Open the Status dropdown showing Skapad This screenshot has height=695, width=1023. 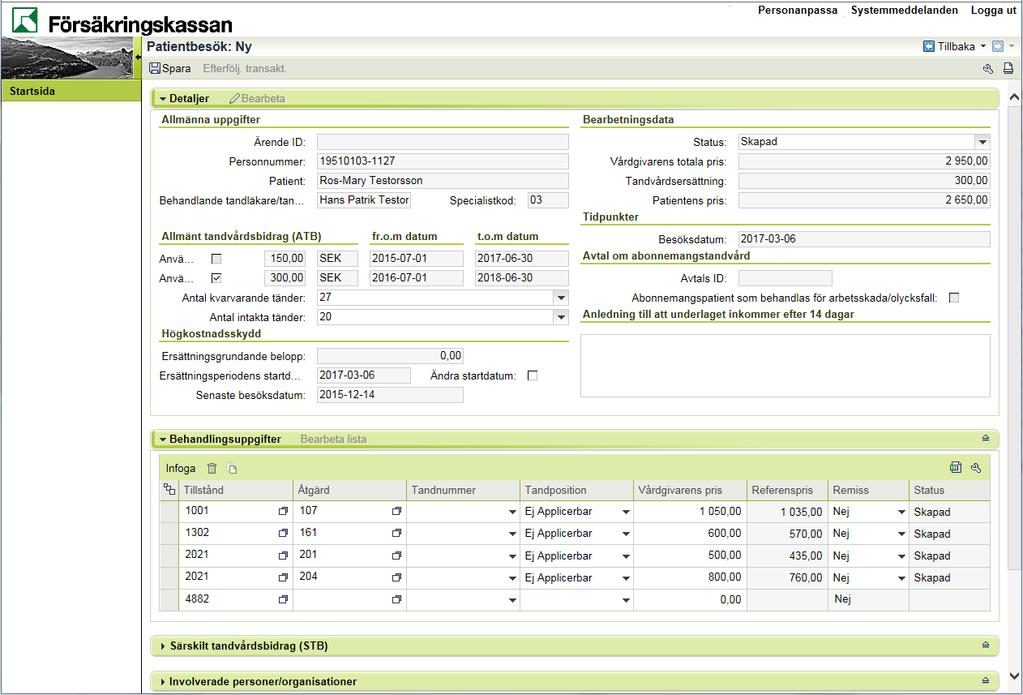983,142
